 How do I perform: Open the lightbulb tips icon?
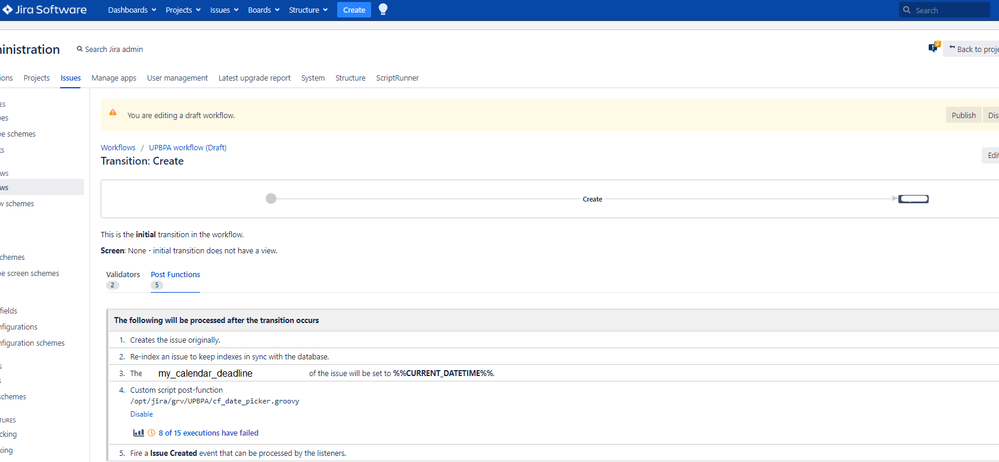click(x=383, y=10)
